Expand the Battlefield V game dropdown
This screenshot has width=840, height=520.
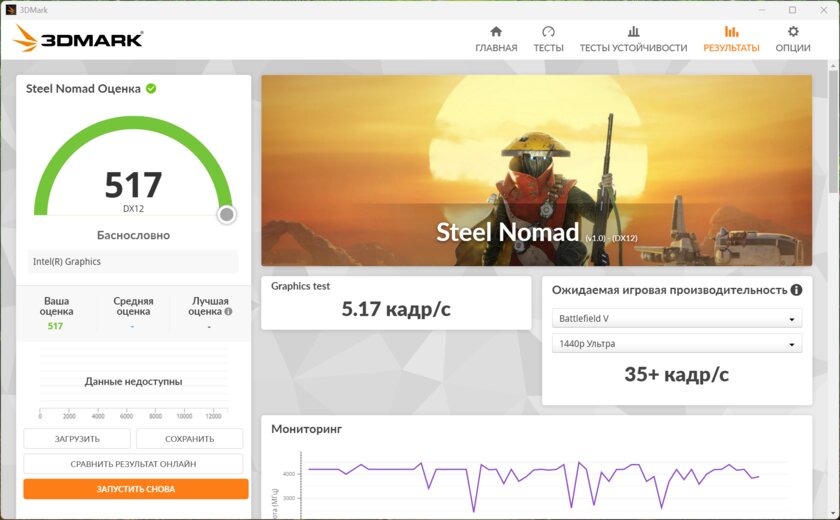[x=677, y=318]
